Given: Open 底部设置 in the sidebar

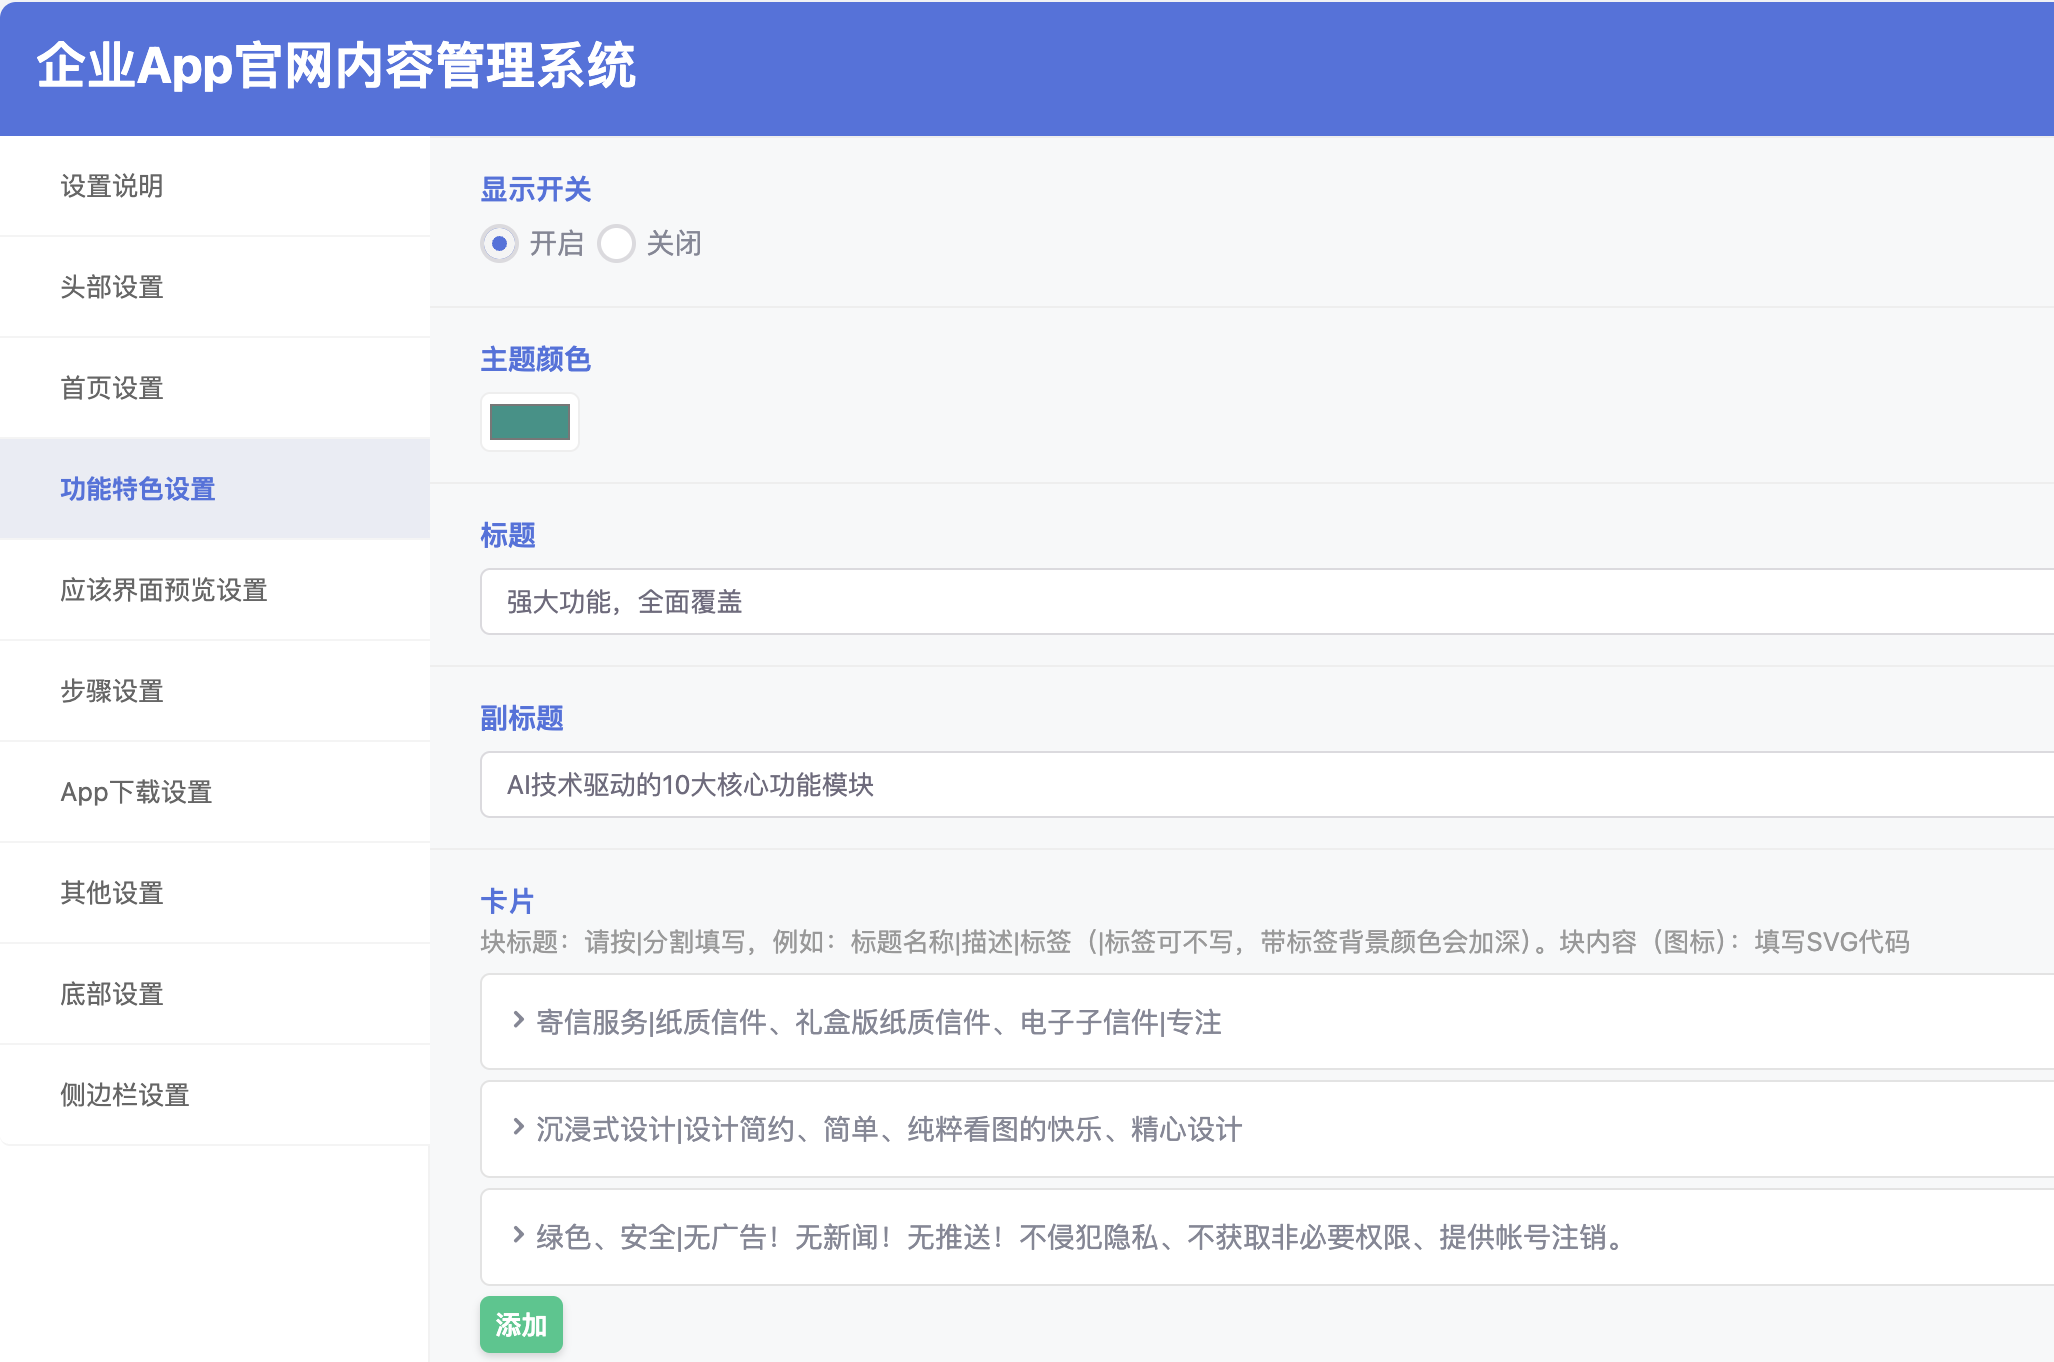Looking at the screenshot, I should 215,994.
